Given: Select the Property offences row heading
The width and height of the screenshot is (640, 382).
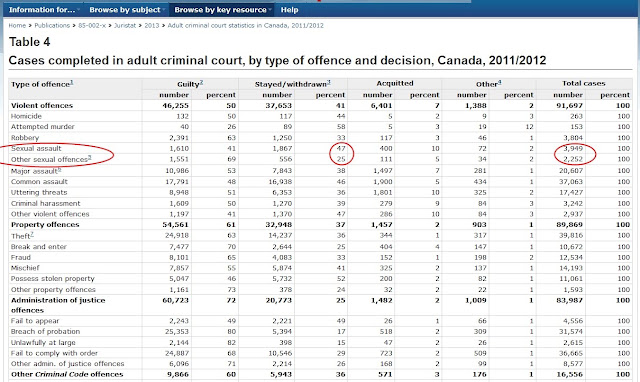Looking at the screenshot, I should (x=45, y=225).
